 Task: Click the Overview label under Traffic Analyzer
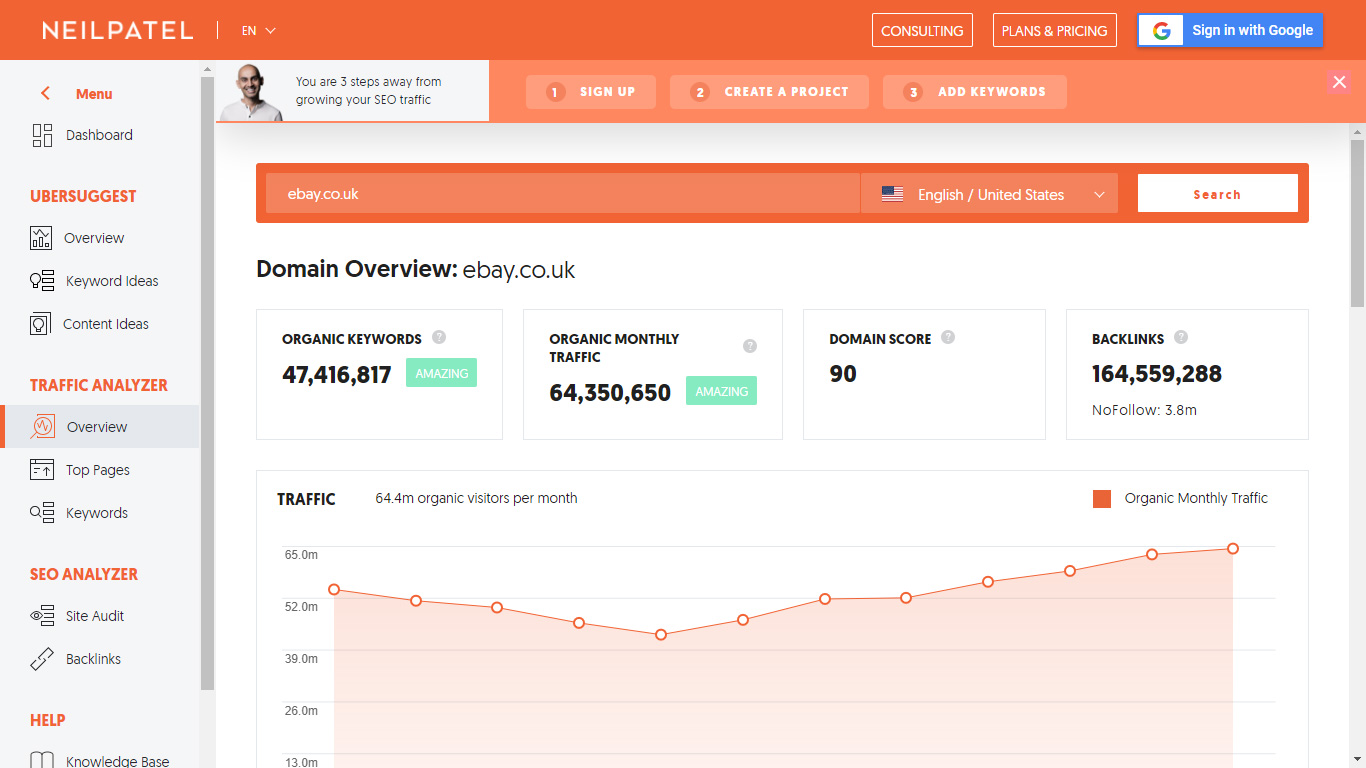coord(97,427)
